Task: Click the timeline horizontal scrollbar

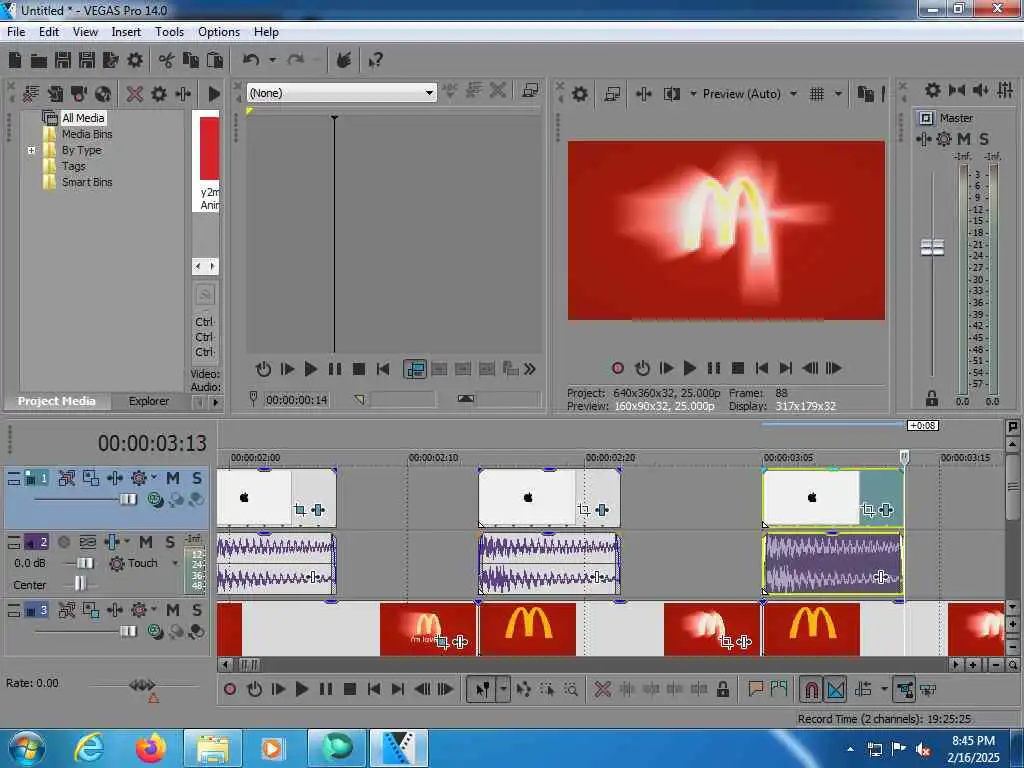Action: pyautogui.click(x=592, y=664)
